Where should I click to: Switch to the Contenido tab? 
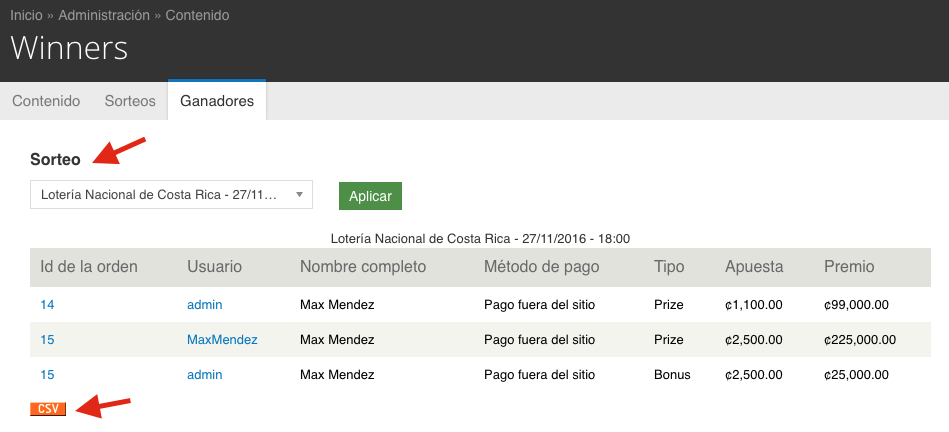46,101
